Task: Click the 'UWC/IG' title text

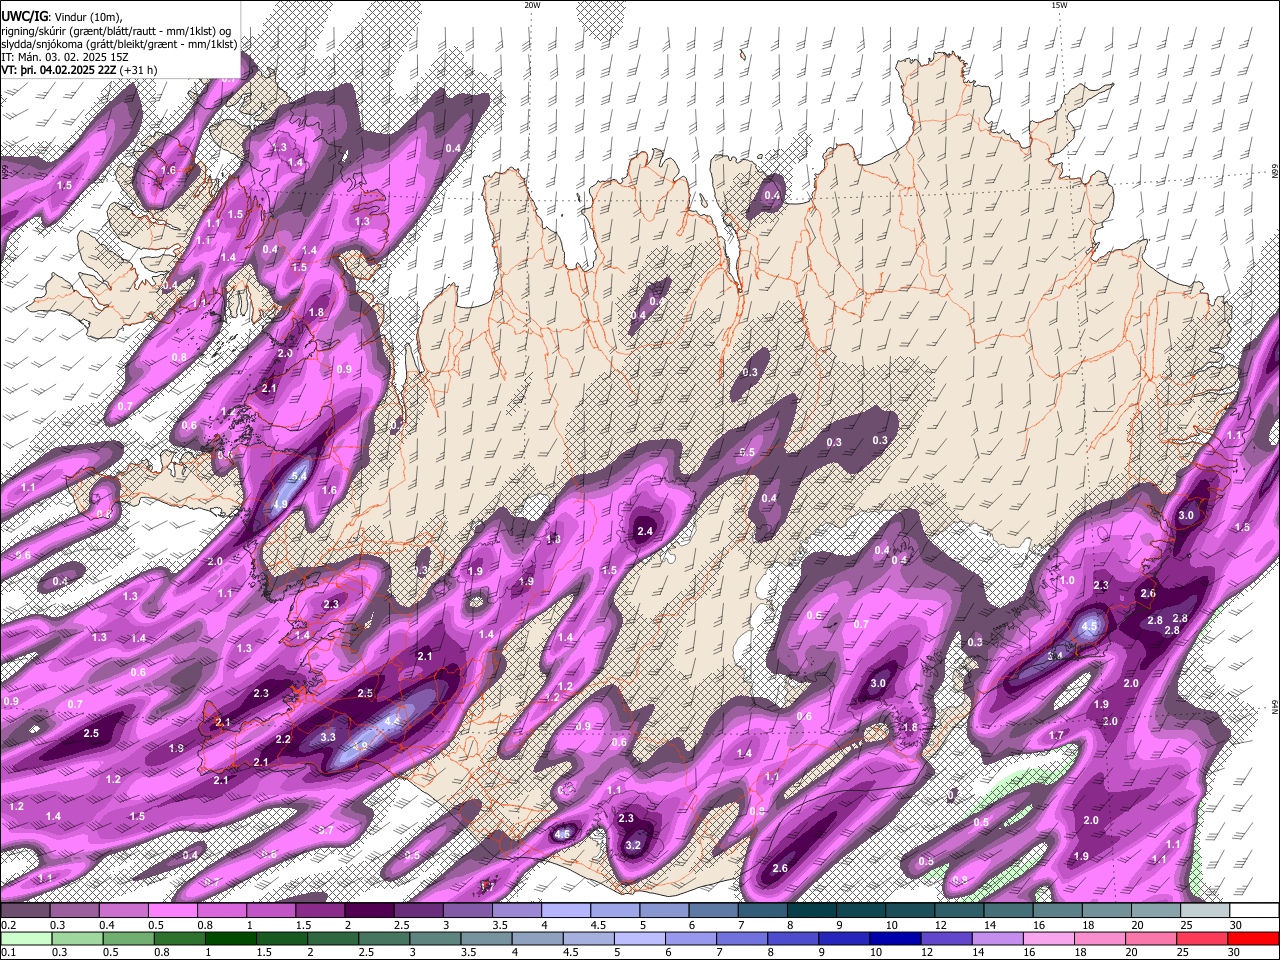Action: click(24, 15)
